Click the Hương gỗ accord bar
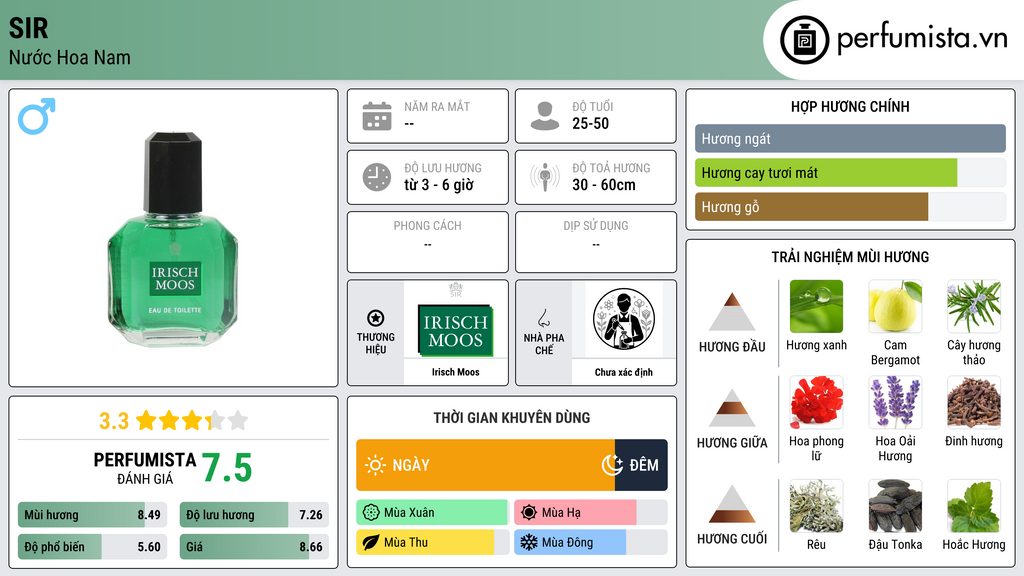 (x=850, y=207)
